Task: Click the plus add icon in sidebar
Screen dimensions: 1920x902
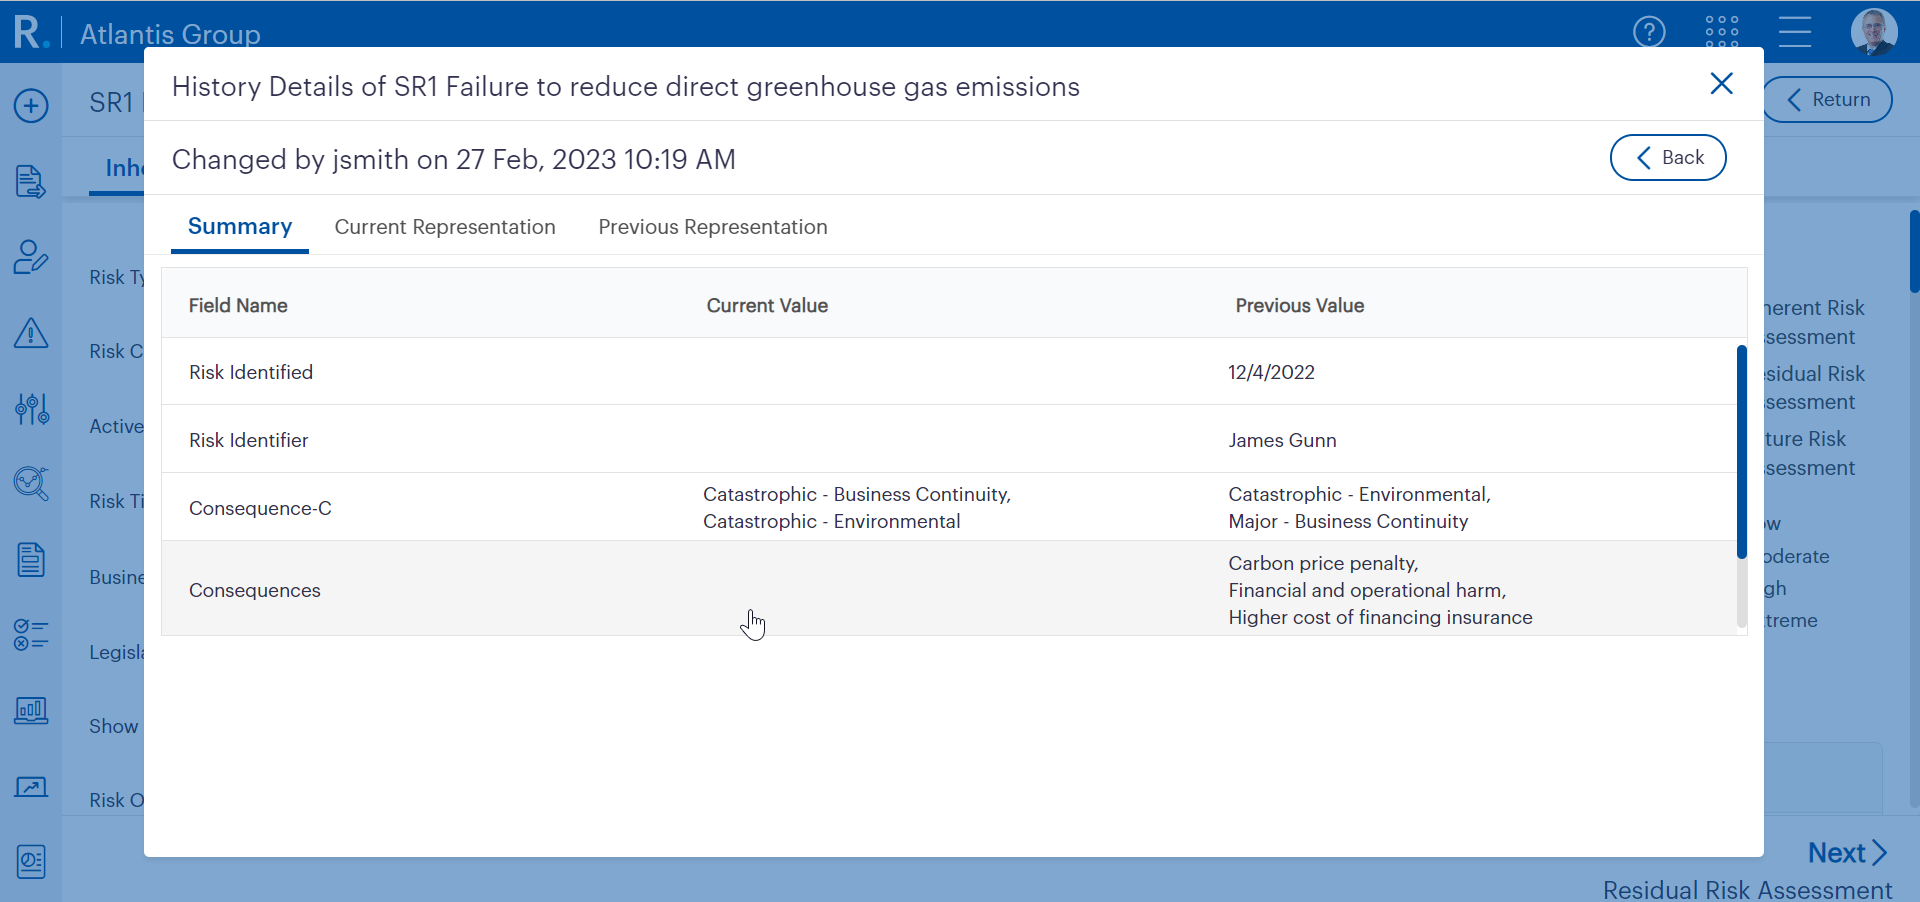Action: 31,105
